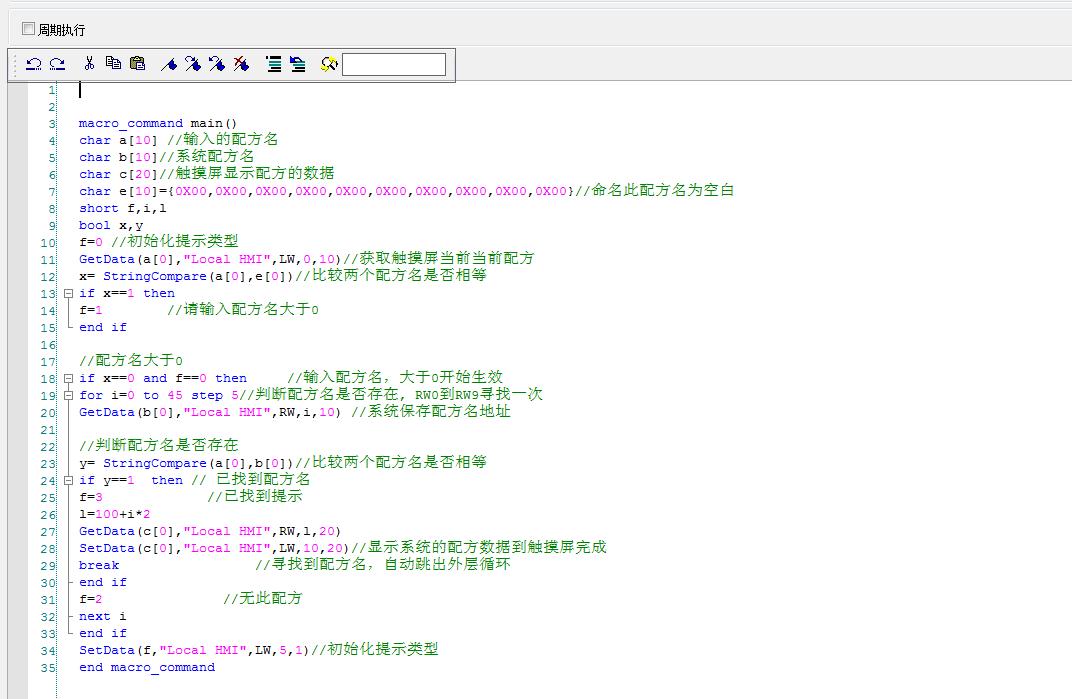This screenshot has height=699, width=1072.
Task: Click the find binoculars icon
Action: (x=329, y=64)
